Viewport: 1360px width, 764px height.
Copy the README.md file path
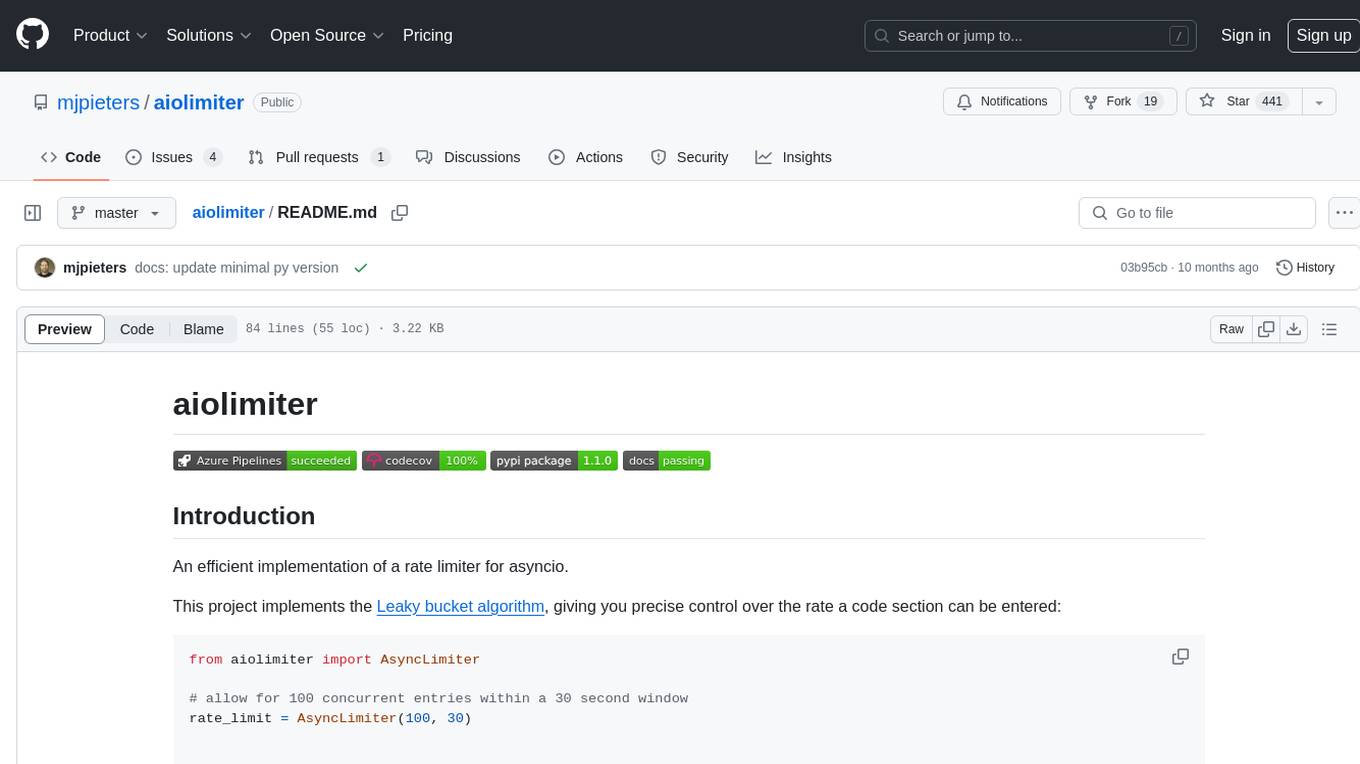(400, 213)
